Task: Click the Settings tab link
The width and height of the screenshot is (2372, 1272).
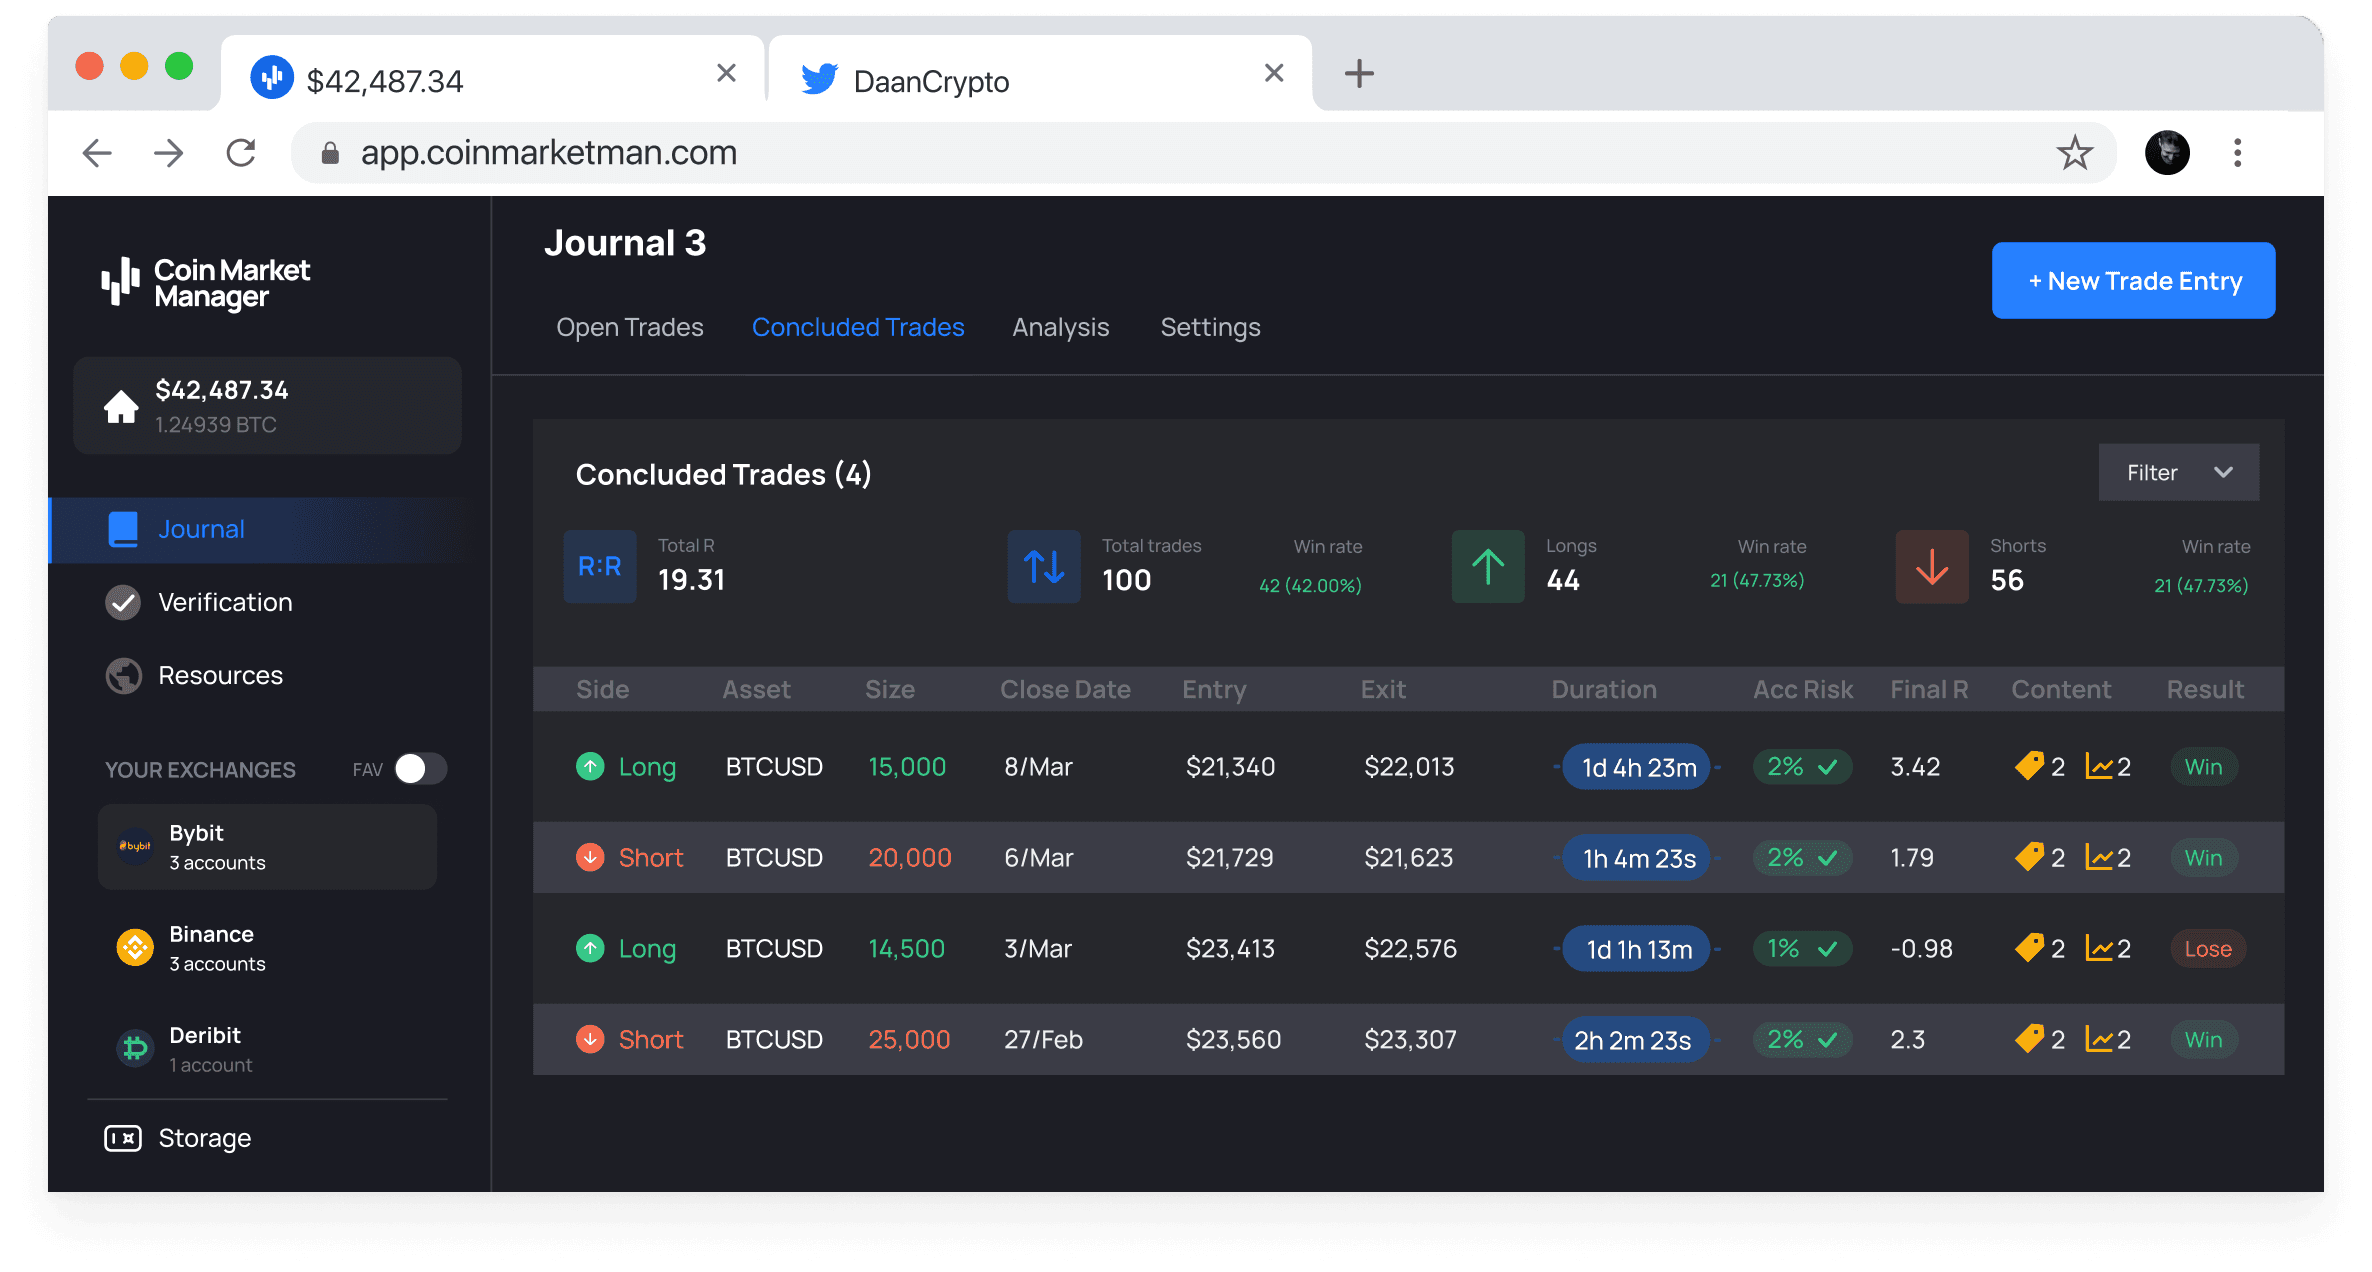Action: [1208, 326]
